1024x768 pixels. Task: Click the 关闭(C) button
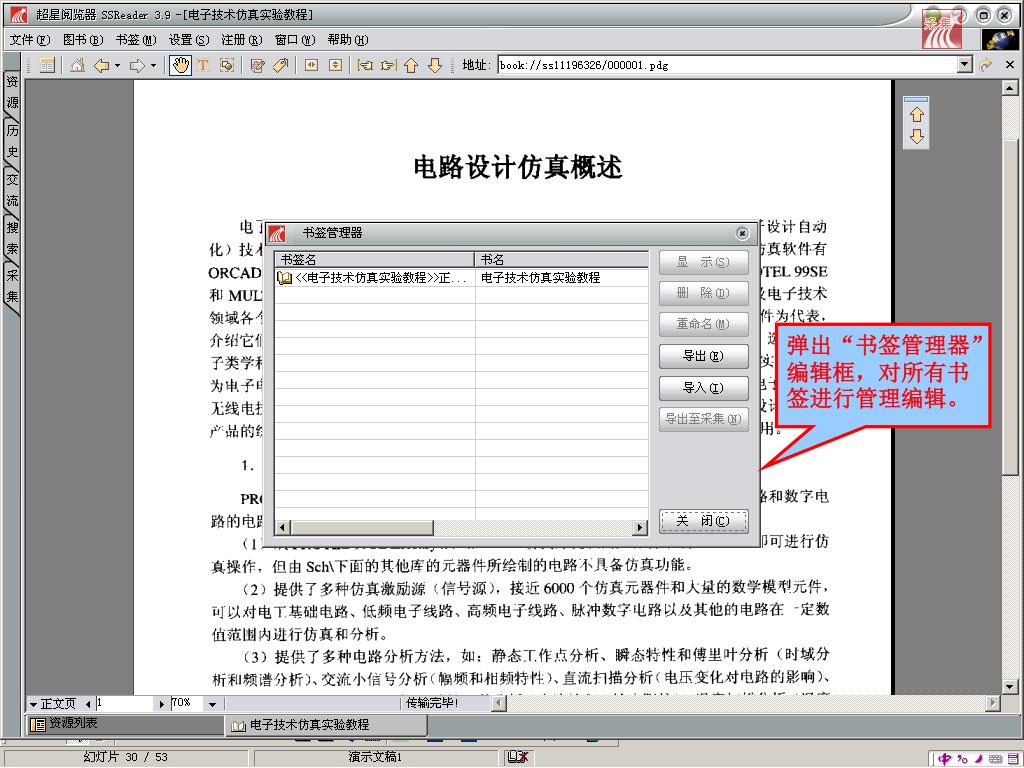pyautogui.click(x=703, y=521)
